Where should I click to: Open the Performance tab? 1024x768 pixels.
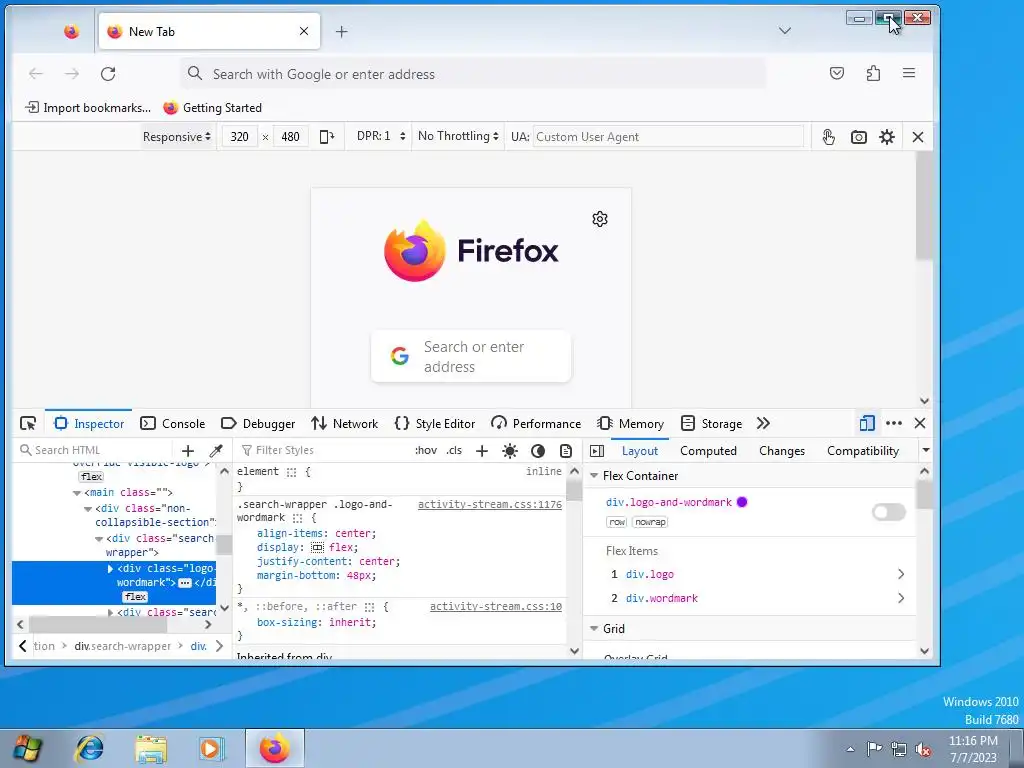click(536, 423)
